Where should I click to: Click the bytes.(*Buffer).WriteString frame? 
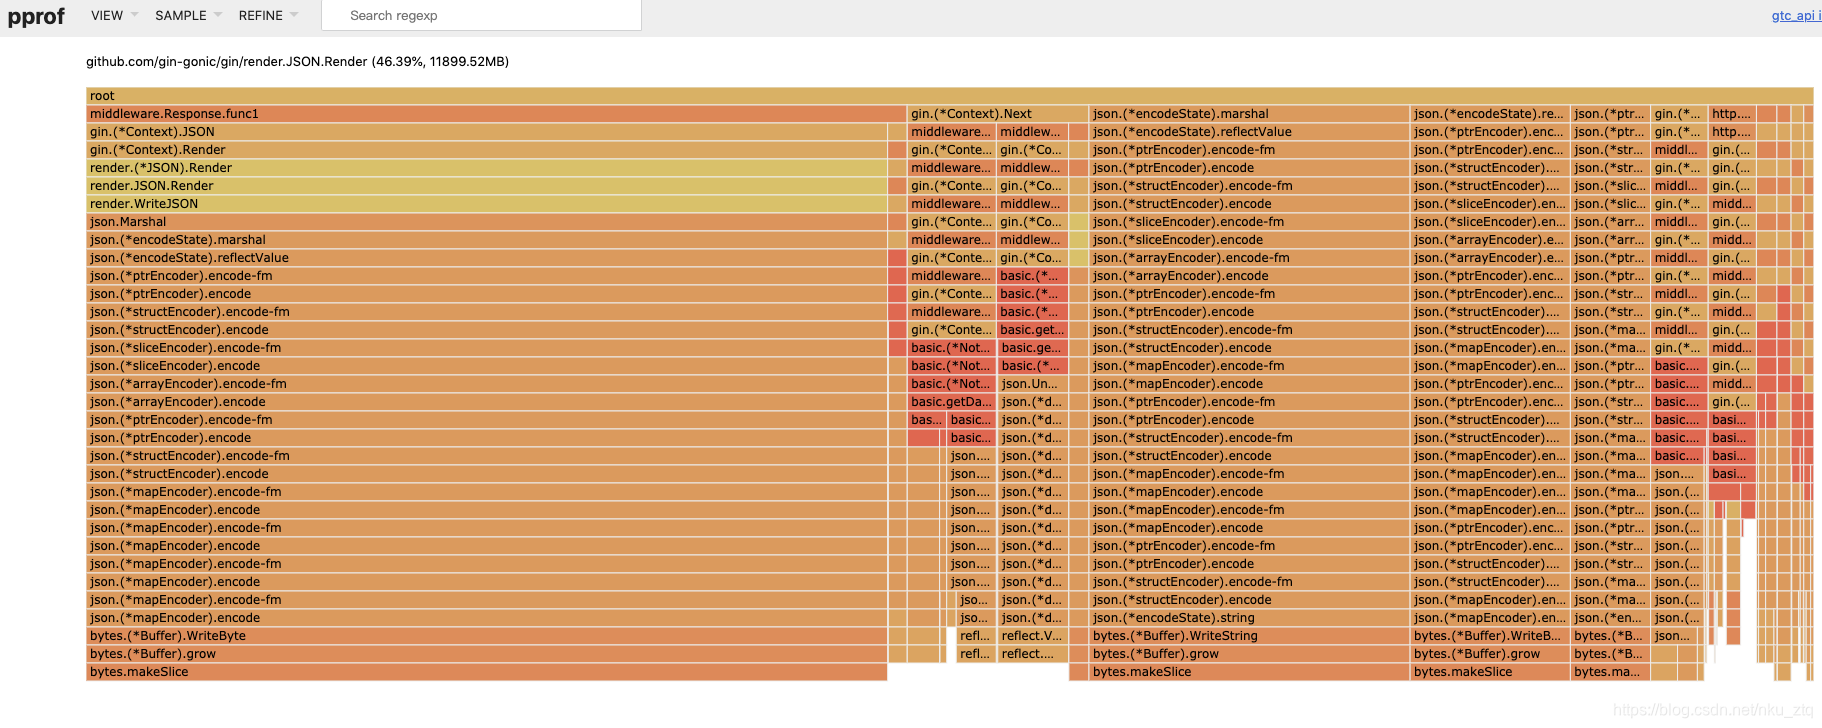tap(1250, 636)
